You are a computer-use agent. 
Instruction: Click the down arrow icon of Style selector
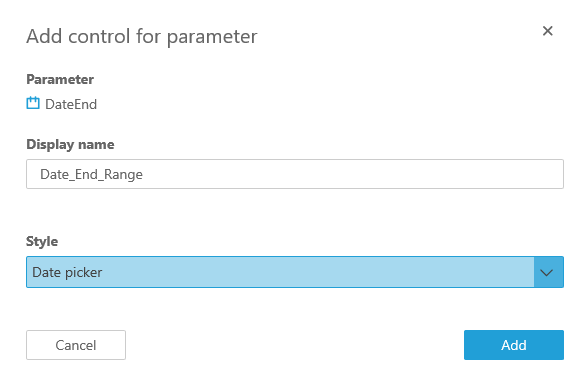546,273
